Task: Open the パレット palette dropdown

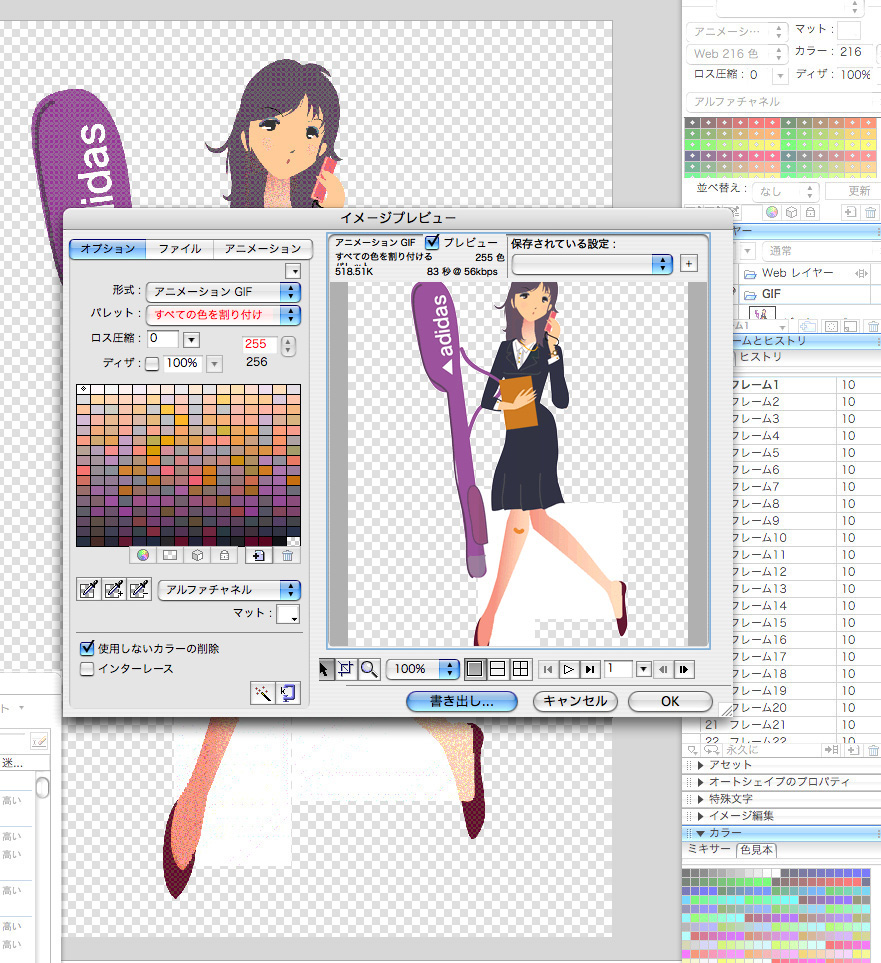Action: point(224,314)
